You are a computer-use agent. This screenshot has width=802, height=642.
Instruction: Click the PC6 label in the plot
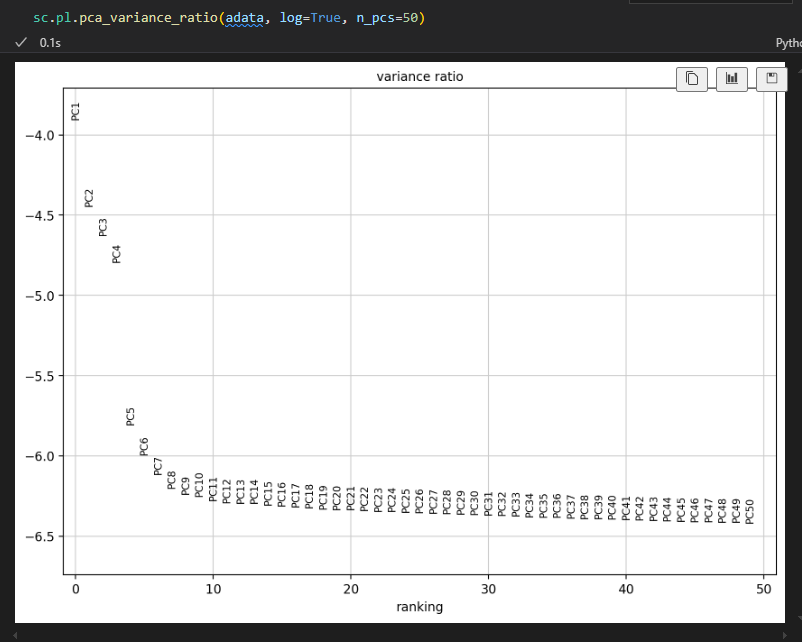tap(144, 447)
